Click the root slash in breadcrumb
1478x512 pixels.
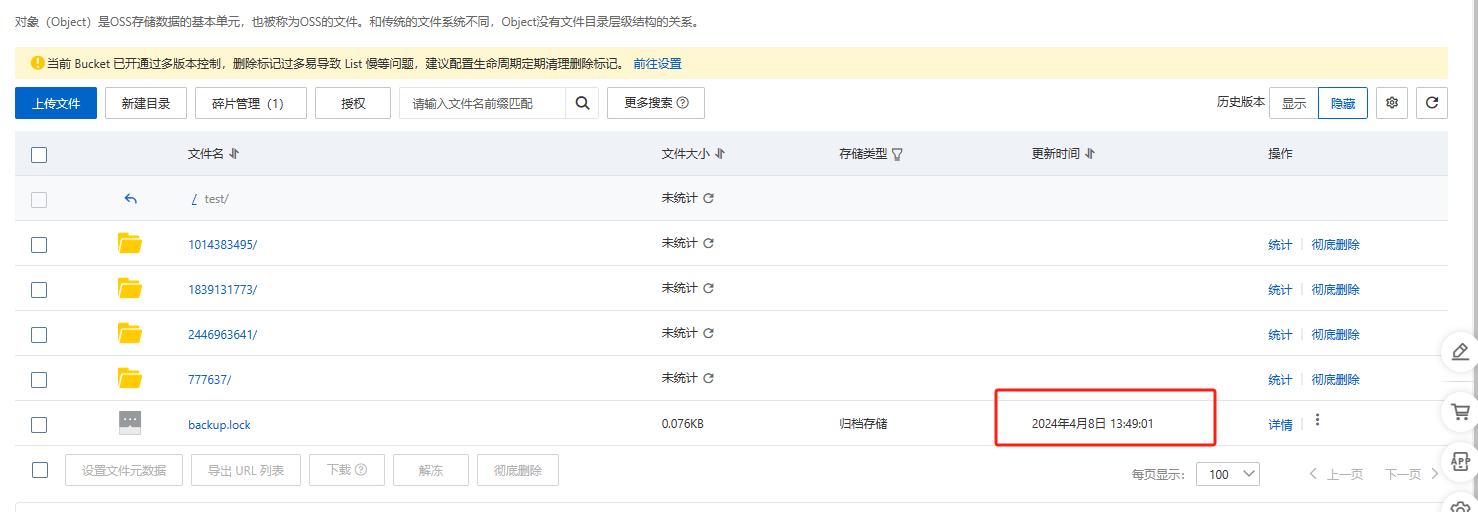(193, 198)
